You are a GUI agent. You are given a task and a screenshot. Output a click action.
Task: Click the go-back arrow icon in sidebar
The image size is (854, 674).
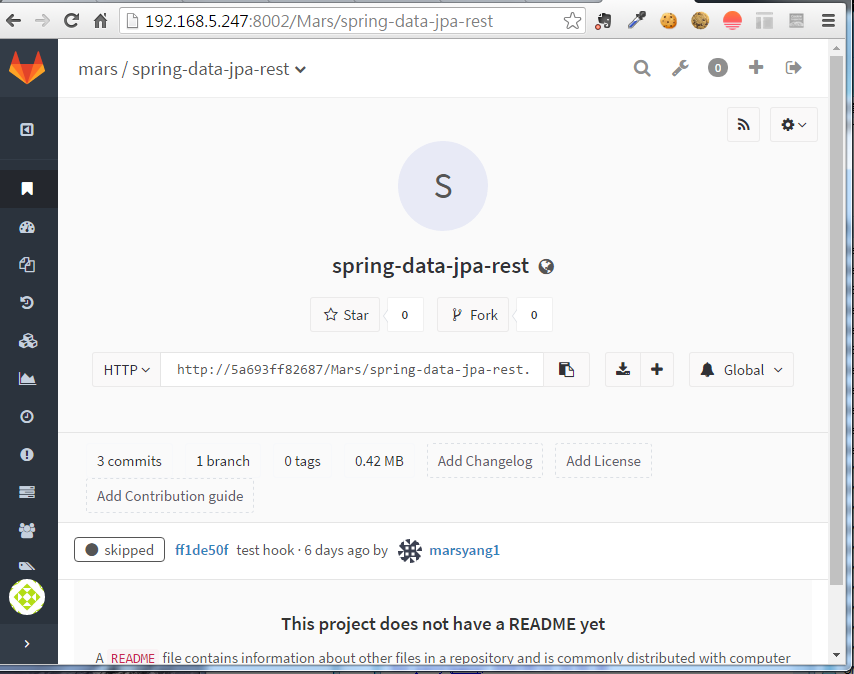point(27,130)
